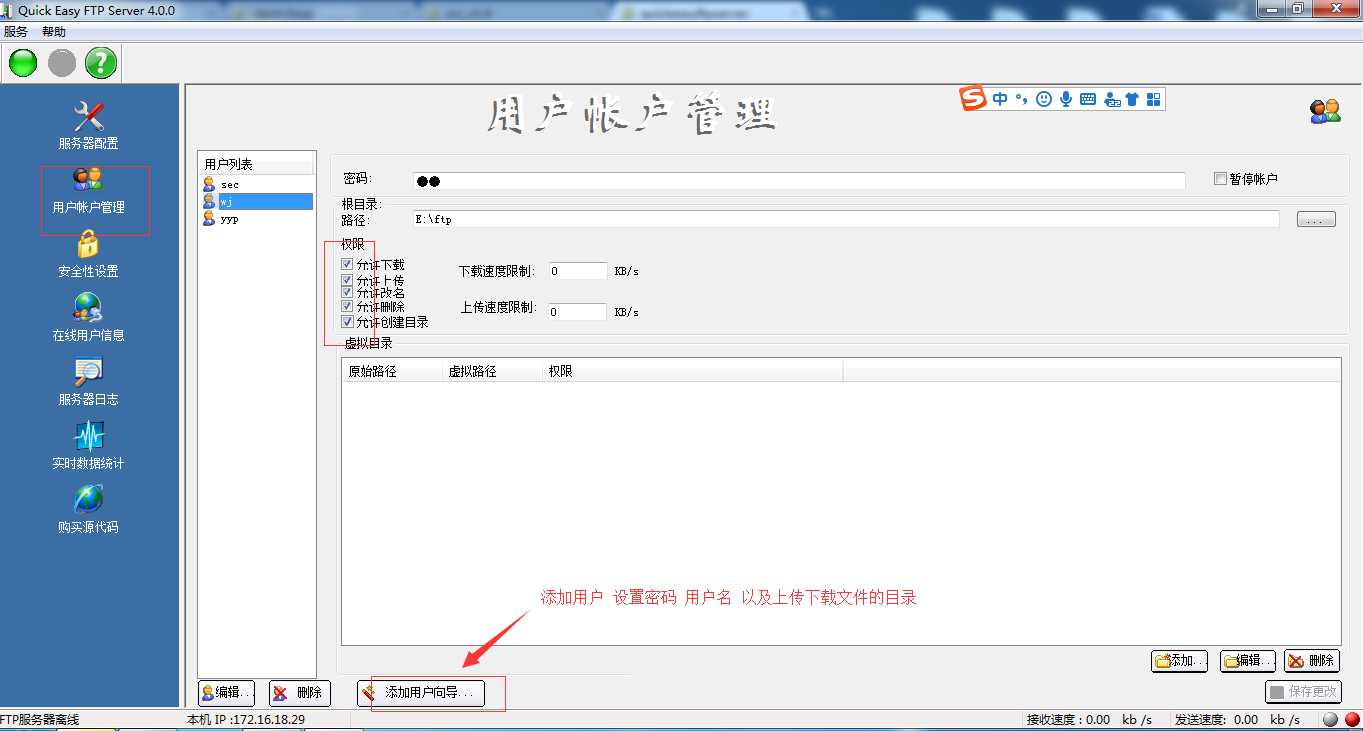Click the gray status indicator in the status bar

point(1330,719)
